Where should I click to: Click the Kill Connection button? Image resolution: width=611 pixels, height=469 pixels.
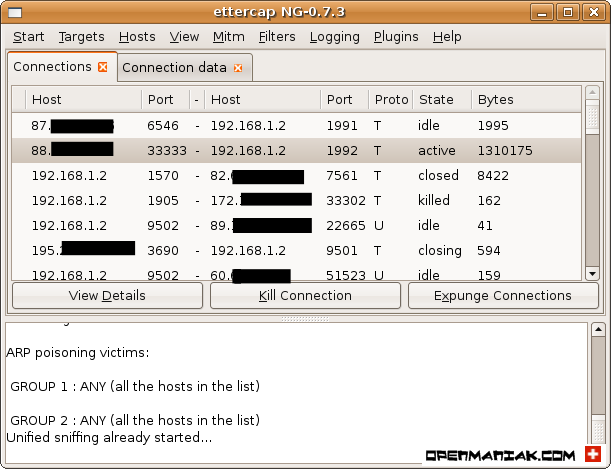tap(305, 295)
